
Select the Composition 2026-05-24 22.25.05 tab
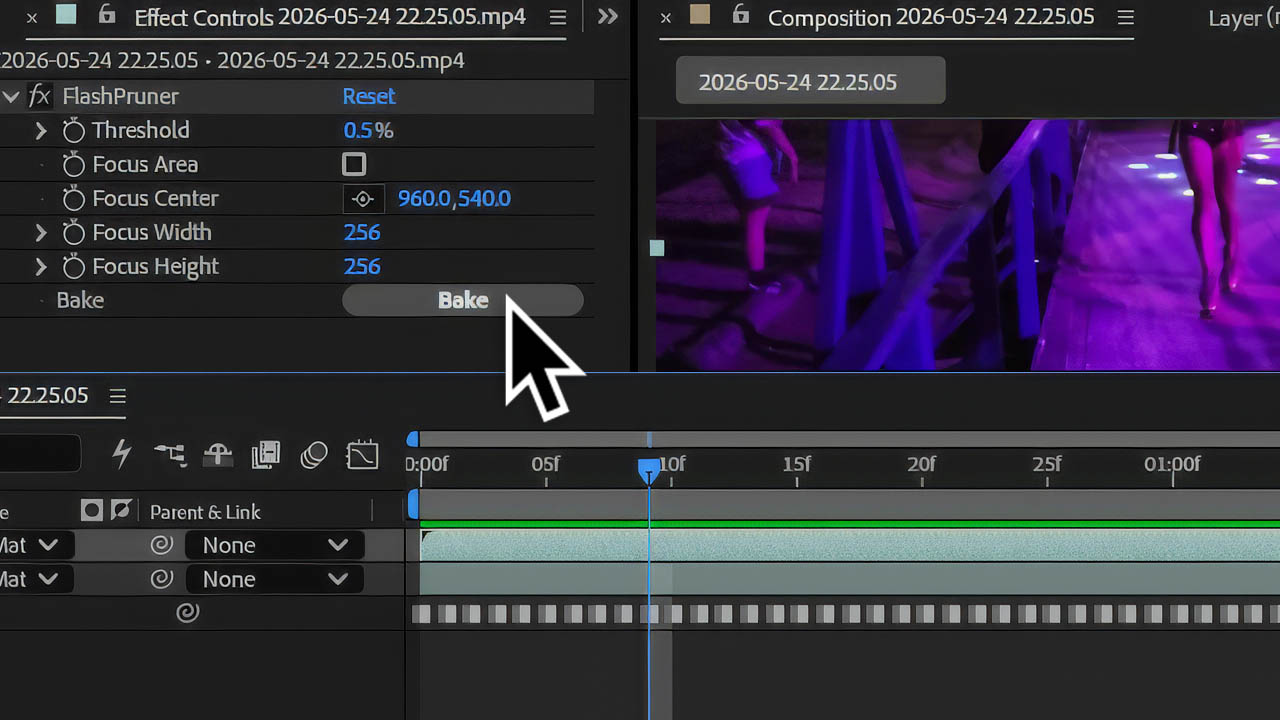point(931,17)
